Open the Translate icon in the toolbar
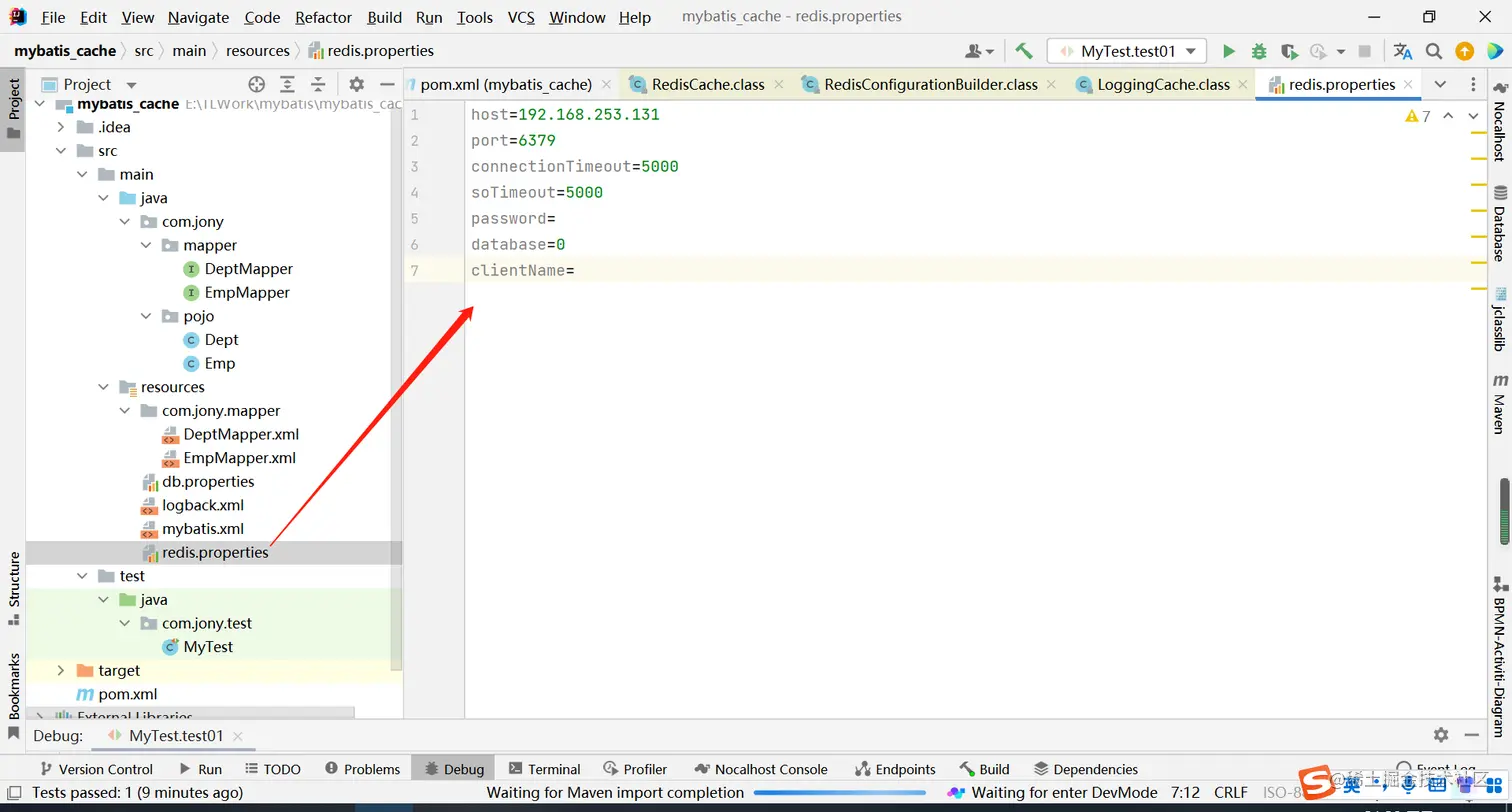 pos(1403,51)
